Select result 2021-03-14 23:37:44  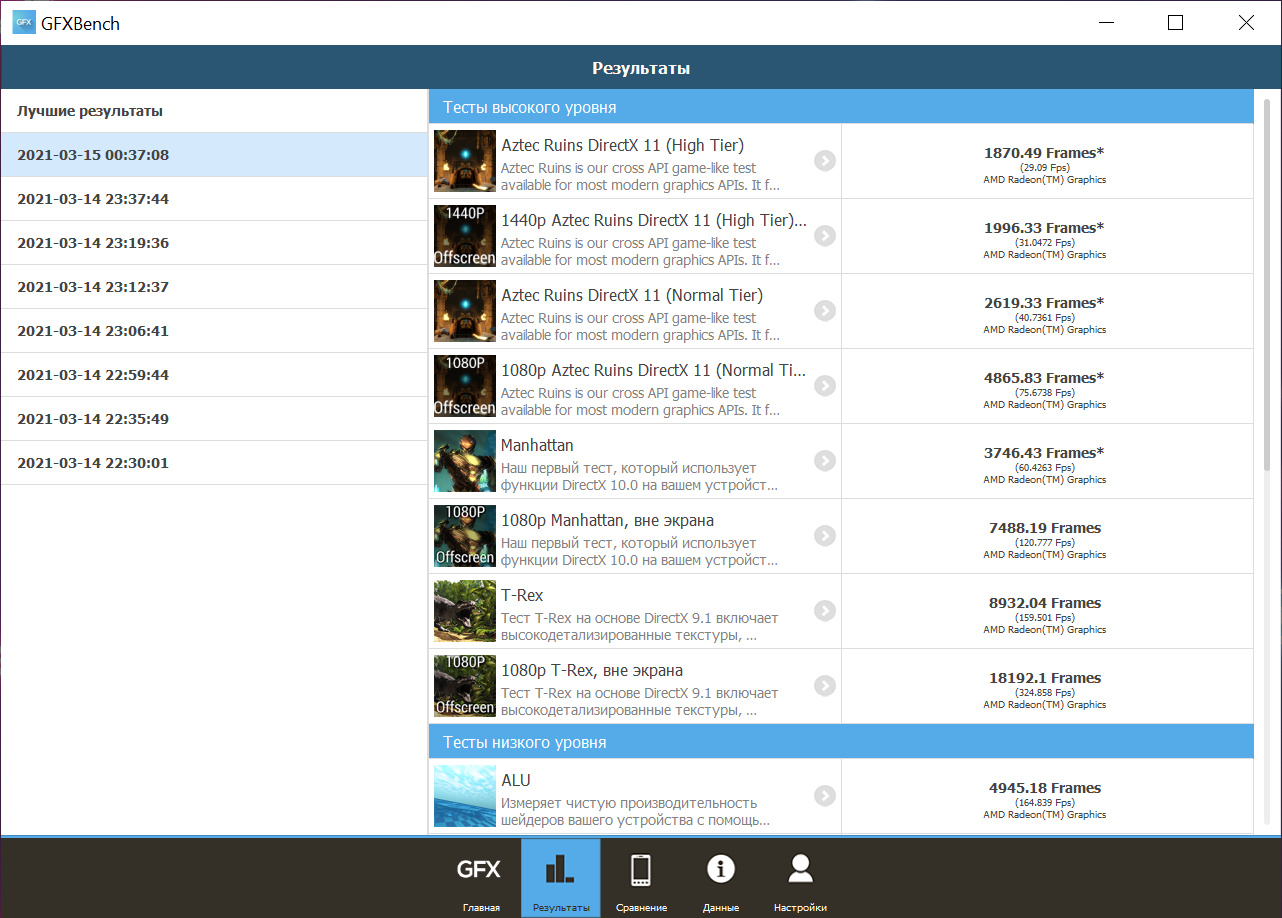click(x=214, y=199)
